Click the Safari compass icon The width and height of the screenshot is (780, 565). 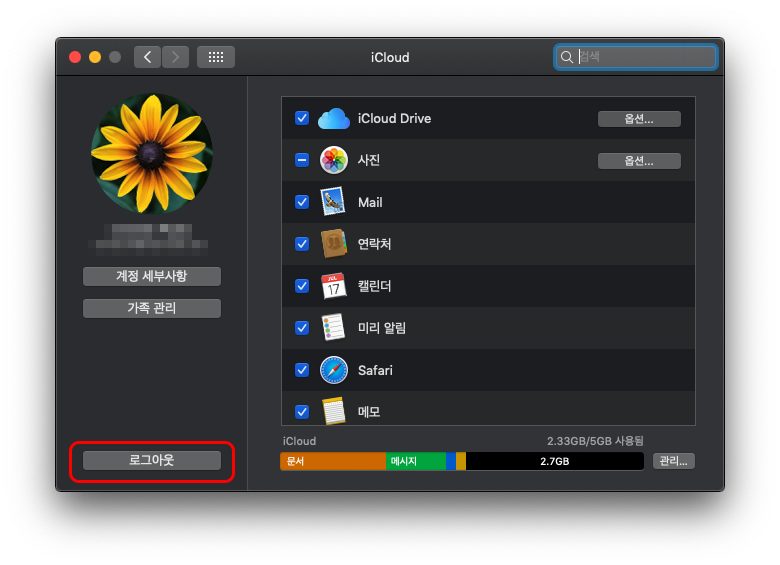333,370
